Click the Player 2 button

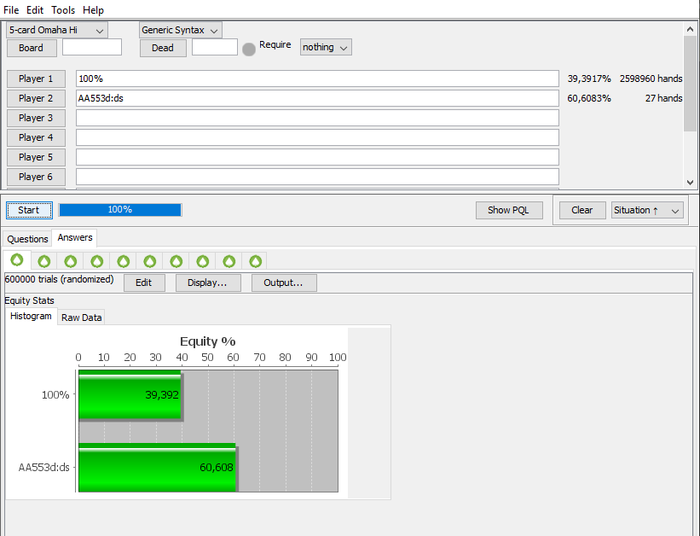click(36, 99)
